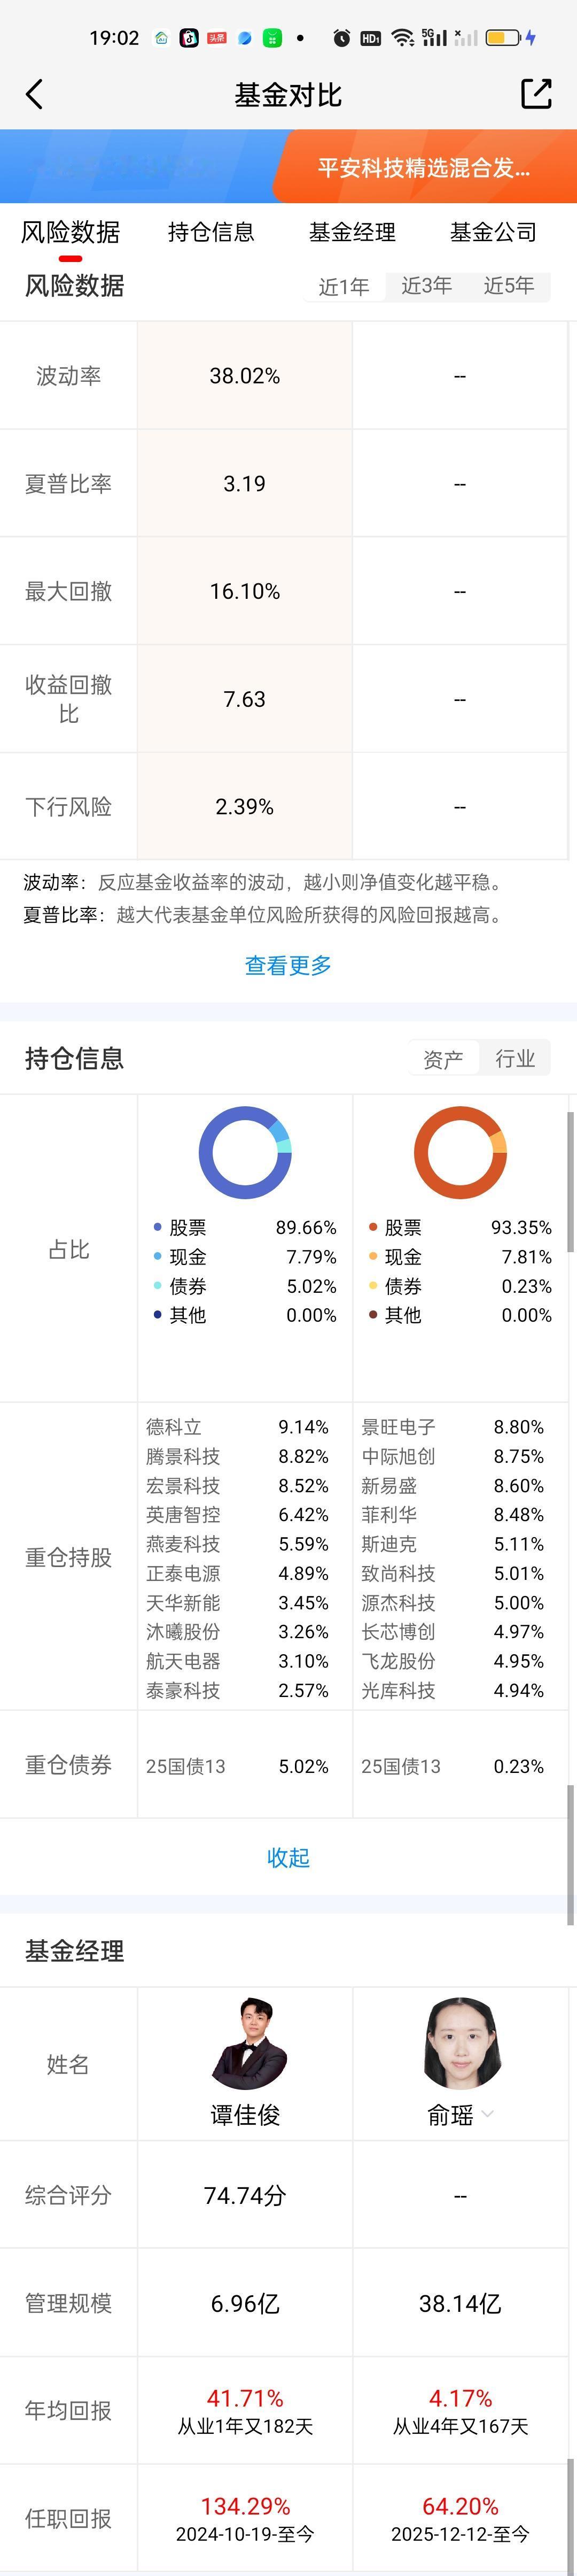This screenshot has height=2576, width=577.
Task: Expand the 俞瑶 manager dropdown arrow
Action: point(488,2114)
